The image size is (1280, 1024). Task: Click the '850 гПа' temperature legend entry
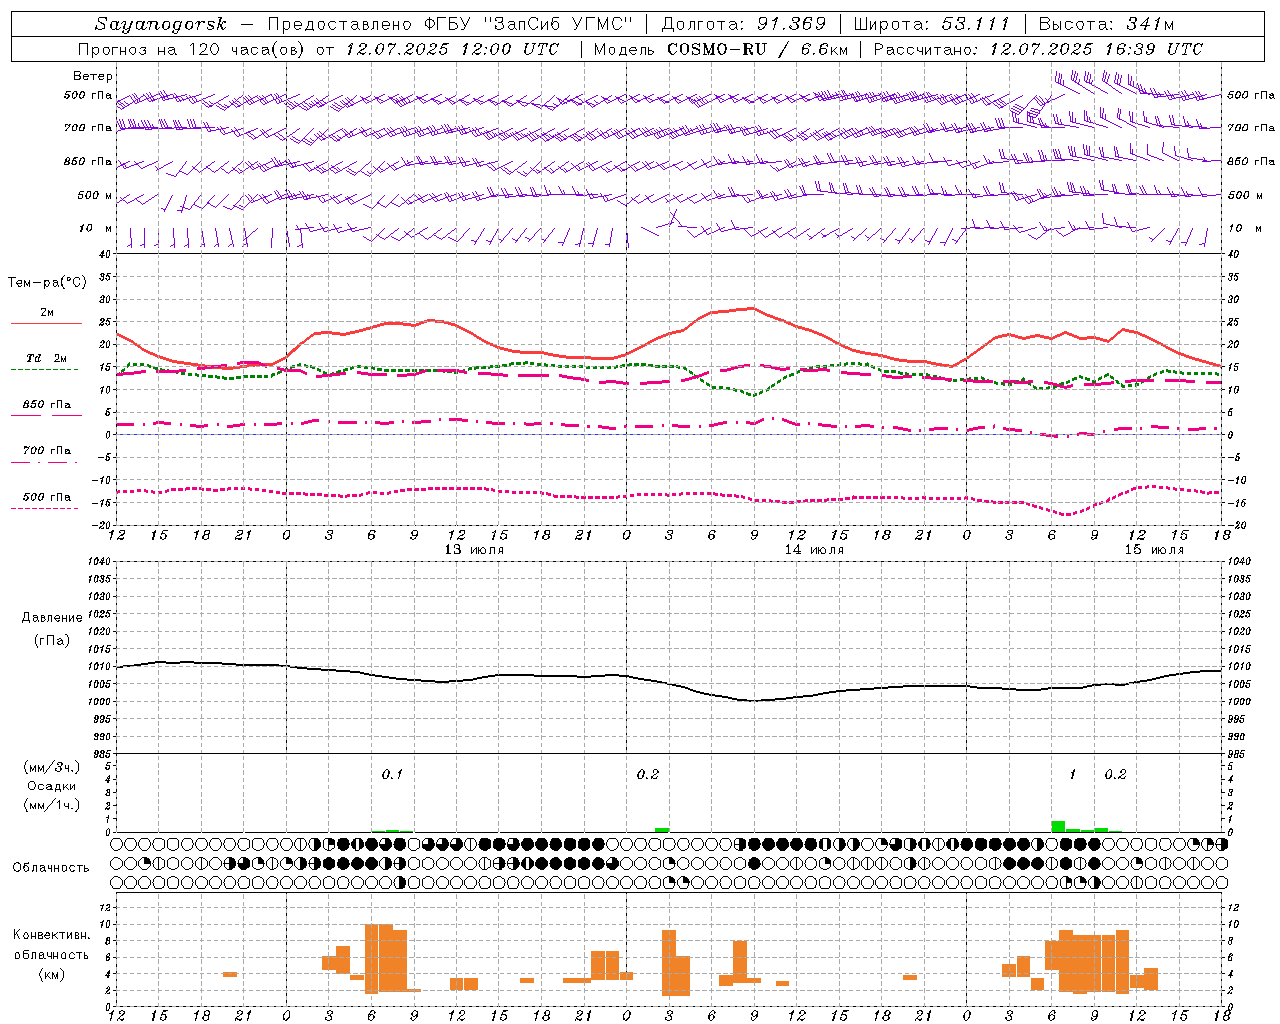point(46,405)
